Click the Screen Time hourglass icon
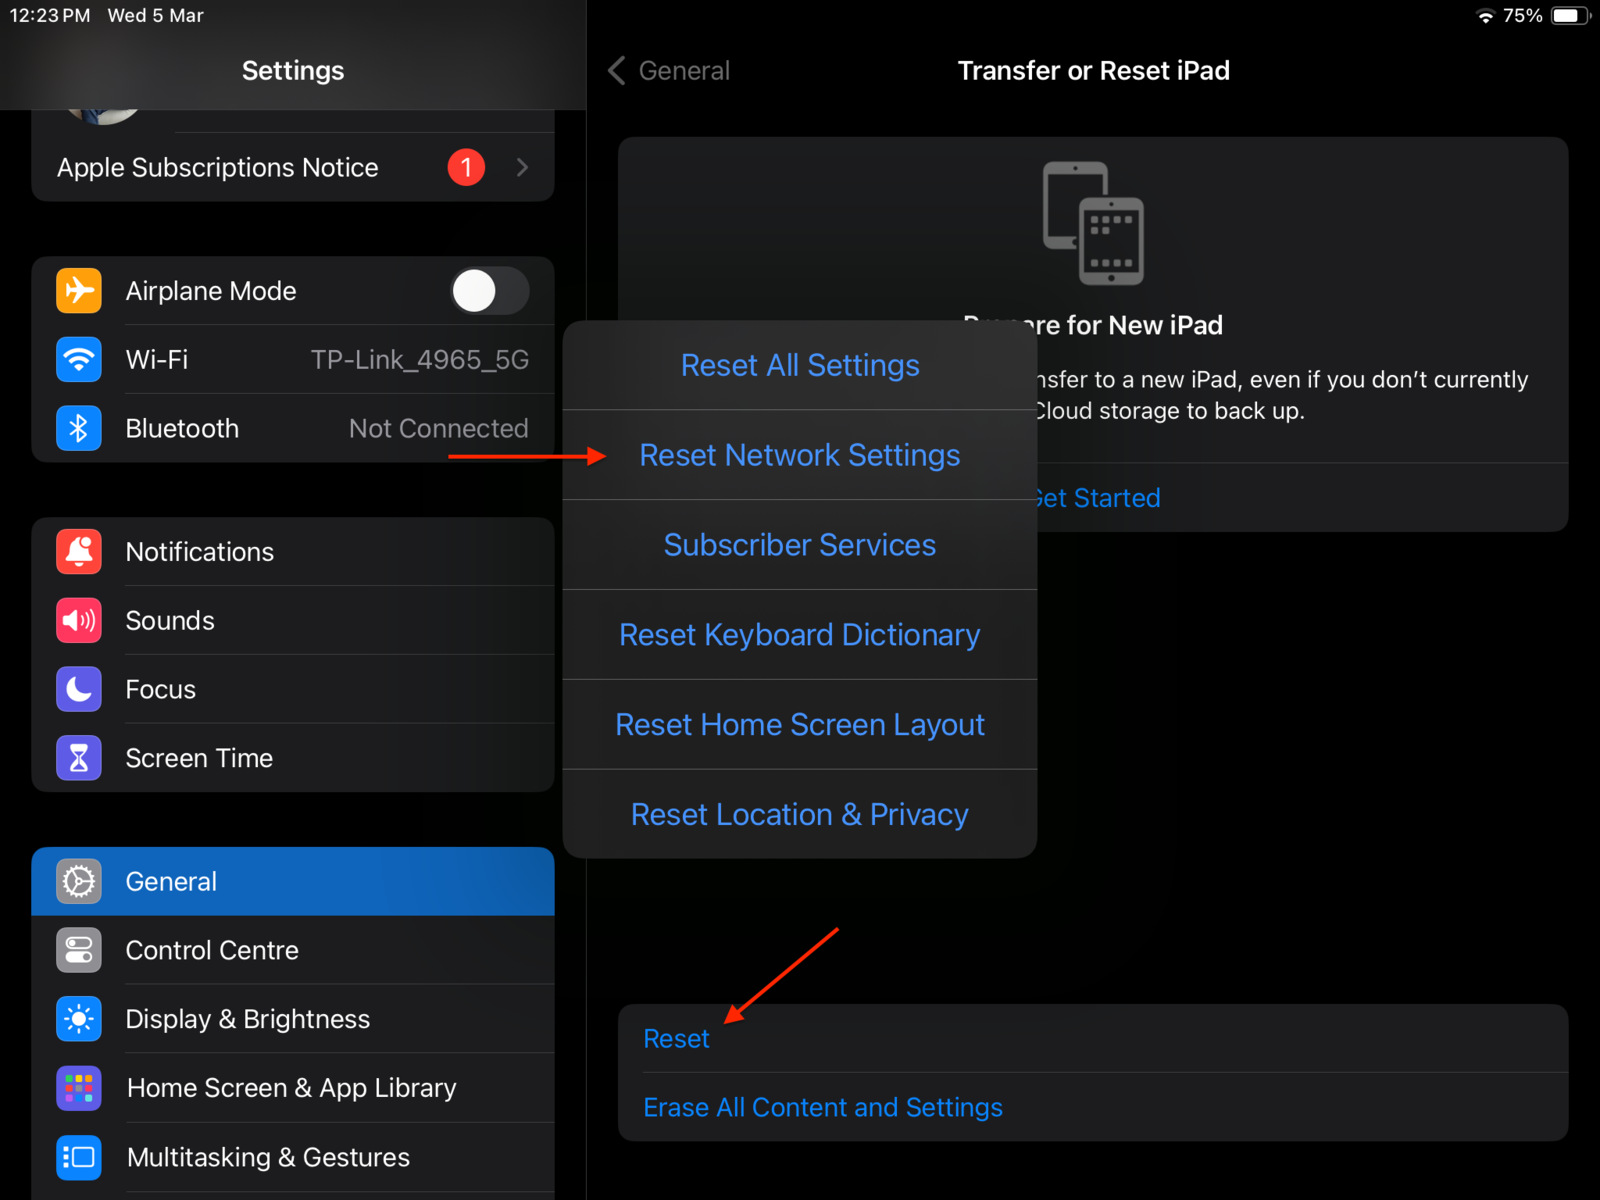Screen dimensions: 1600x1200 tap(78, 757)
